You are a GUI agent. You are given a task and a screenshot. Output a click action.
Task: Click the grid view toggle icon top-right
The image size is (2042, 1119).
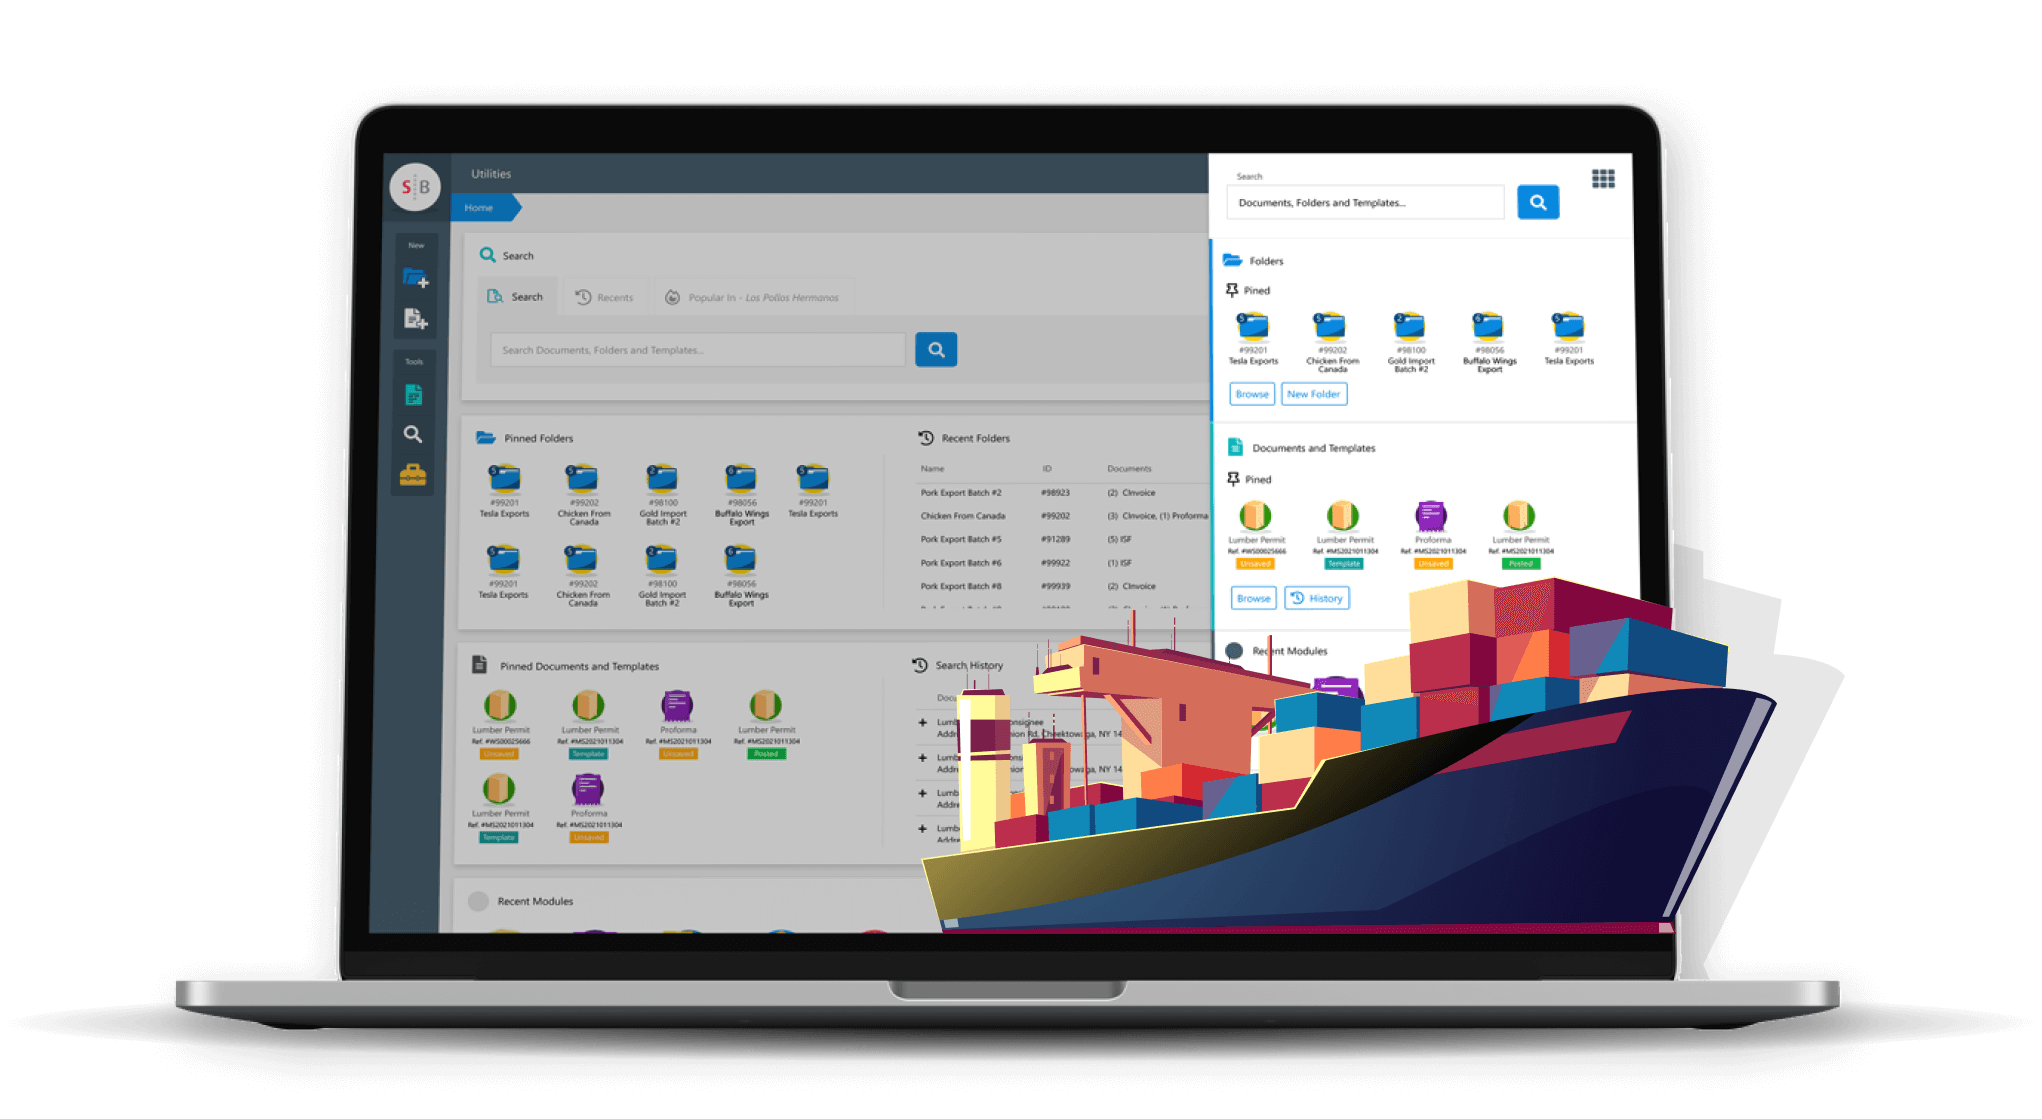pos(1602,179)
